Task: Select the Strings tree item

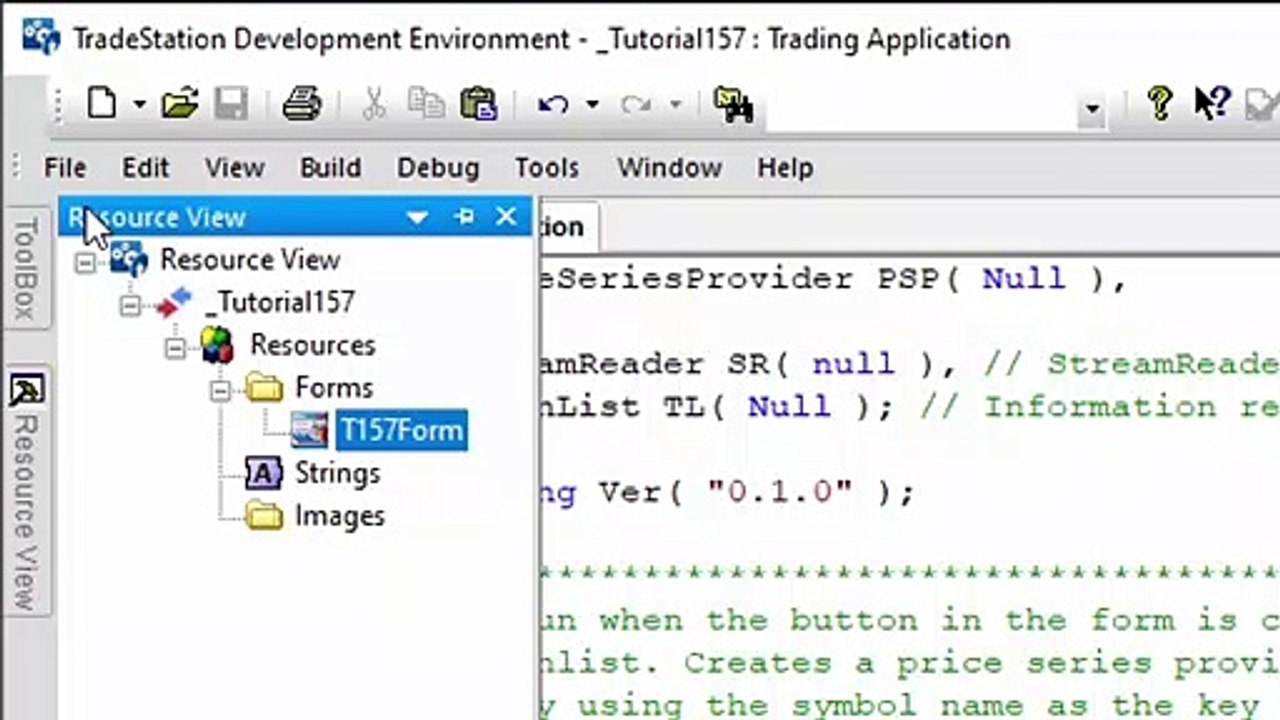Action: point(337,474)
